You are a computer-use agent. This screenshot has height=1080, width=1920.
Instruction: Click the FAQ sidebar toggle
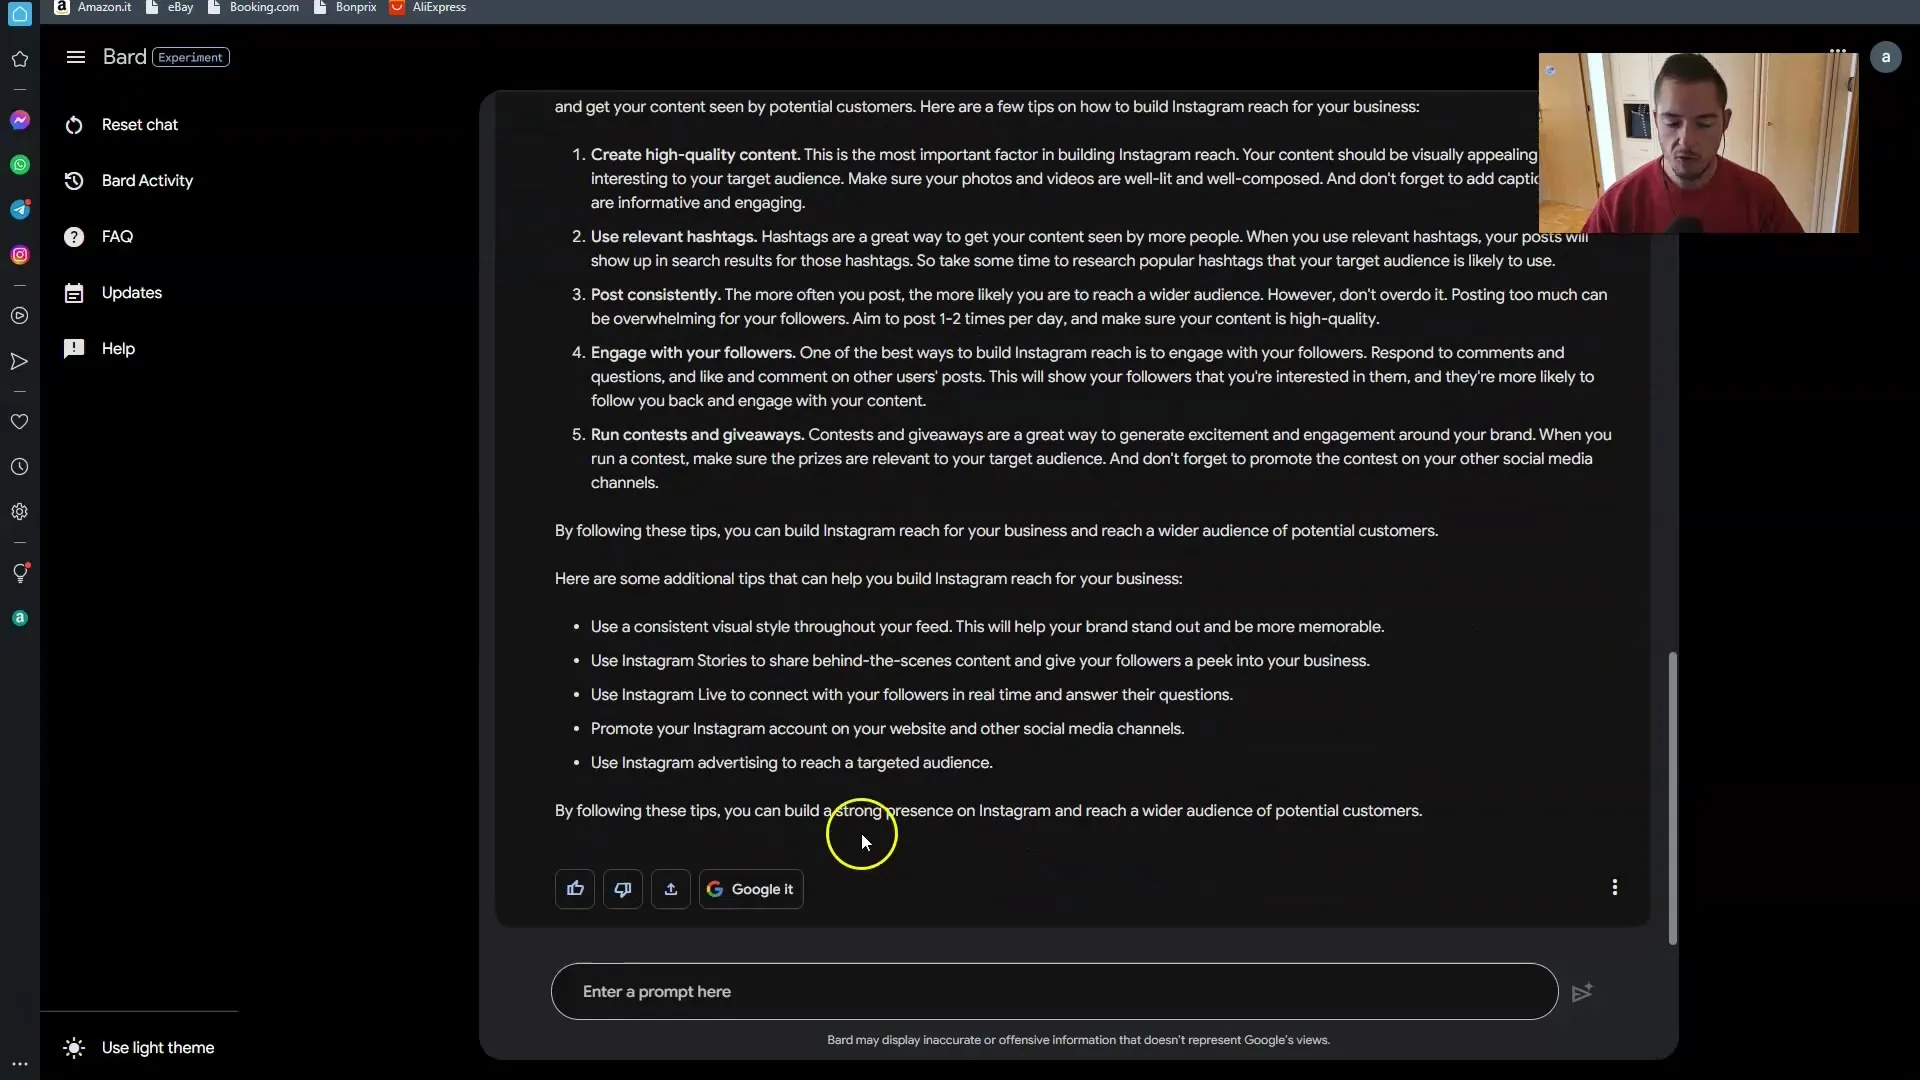pos(117,235)
